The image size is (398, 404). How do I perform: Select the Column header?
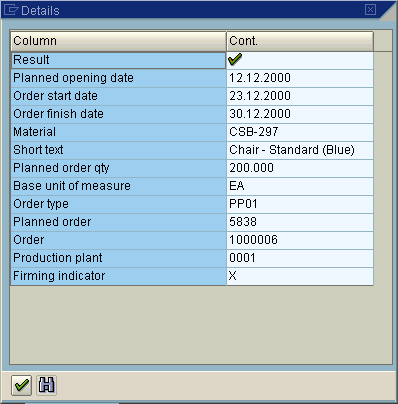click(x=118, y=41)
